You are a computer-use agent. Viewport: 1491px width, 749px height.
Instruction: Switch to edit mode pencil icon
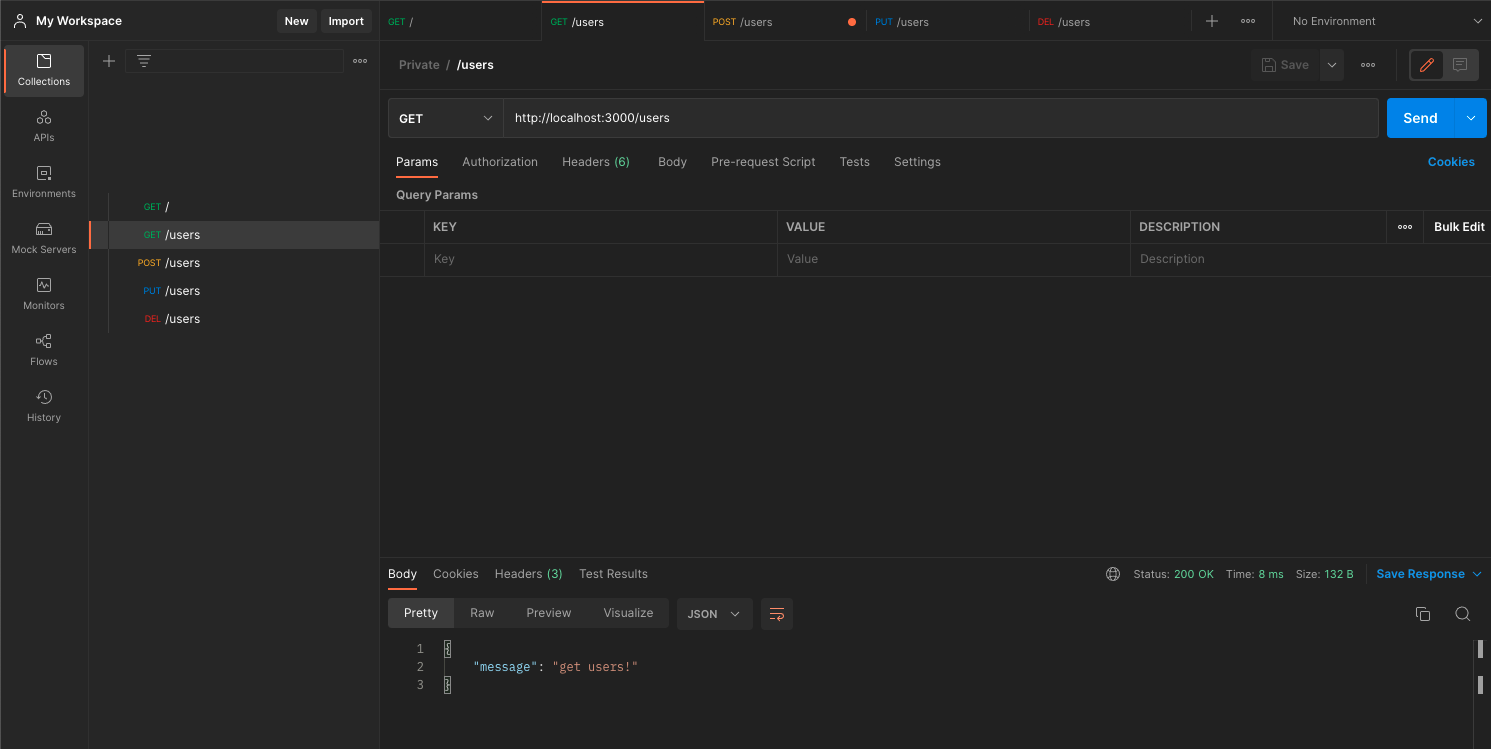(x=1427, y=65)
